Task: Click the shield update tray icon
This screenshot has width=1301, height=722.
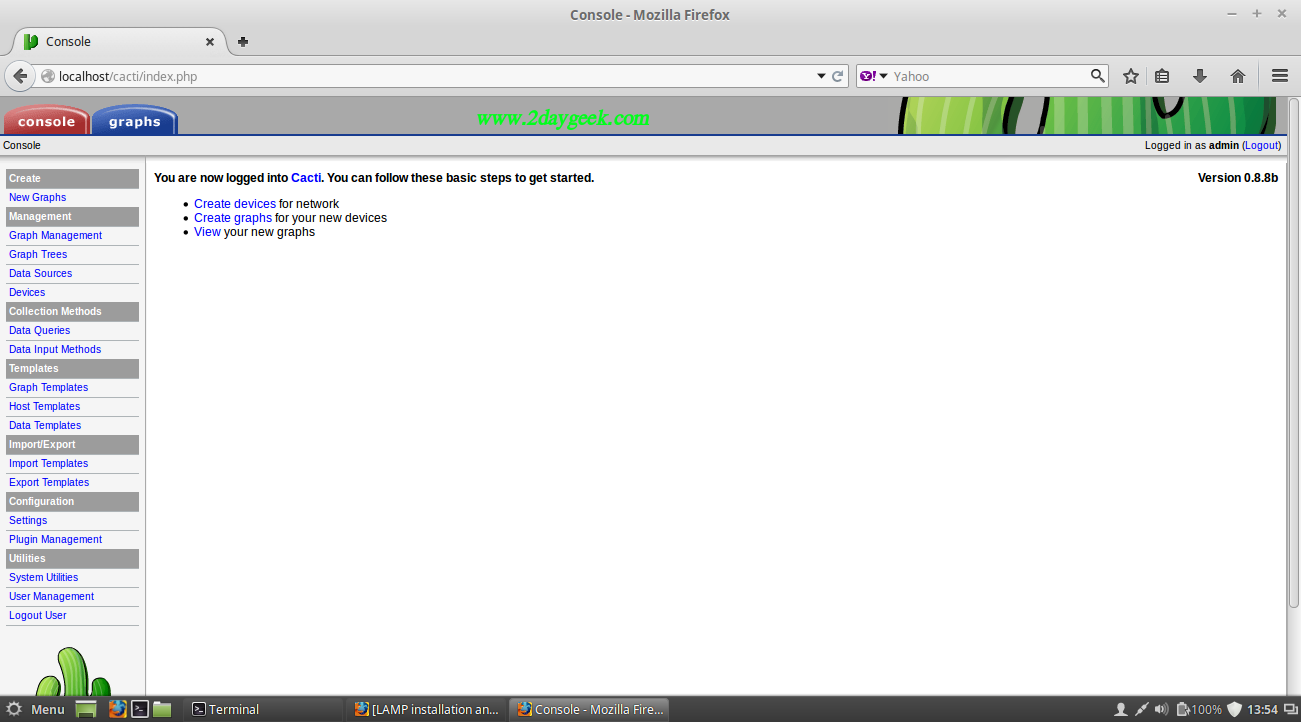Action: click(x=1235, y=710)
